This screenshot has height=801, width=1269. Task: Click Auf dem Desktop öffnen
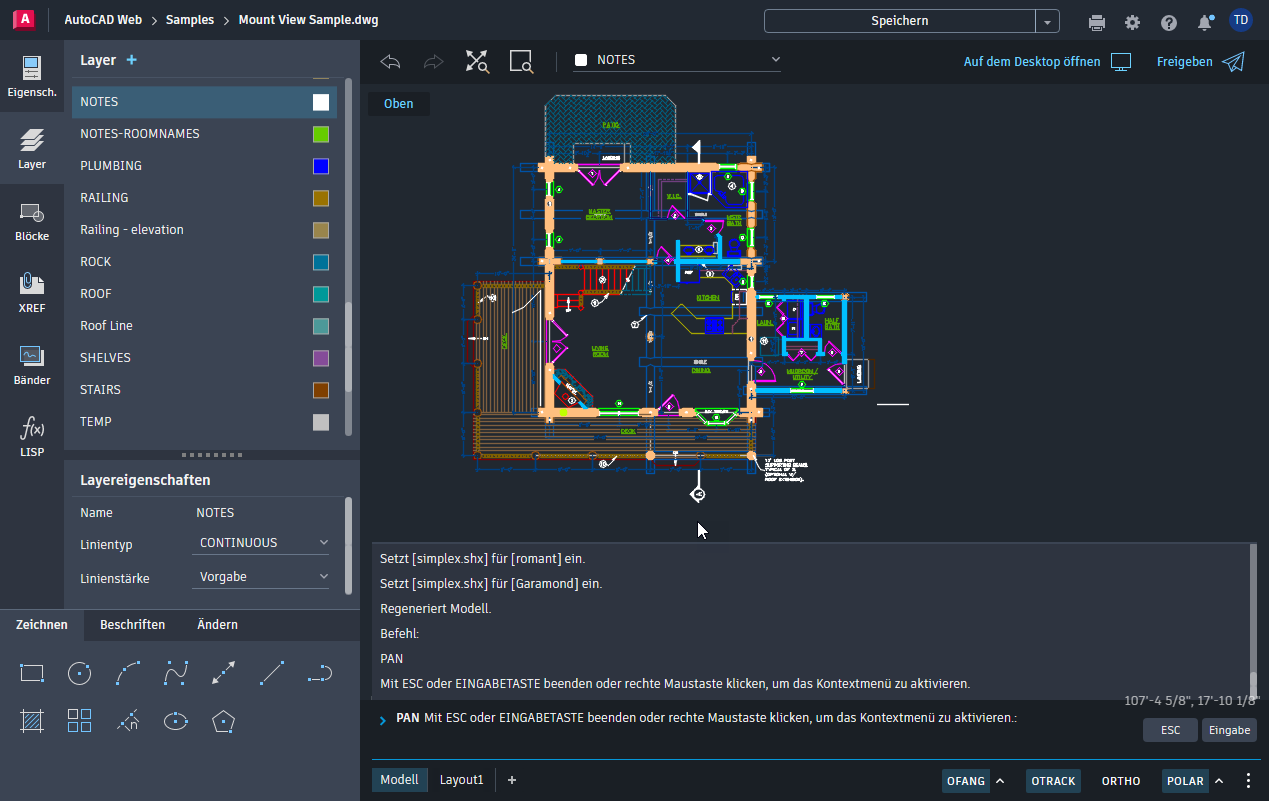tap(1047, 62)
